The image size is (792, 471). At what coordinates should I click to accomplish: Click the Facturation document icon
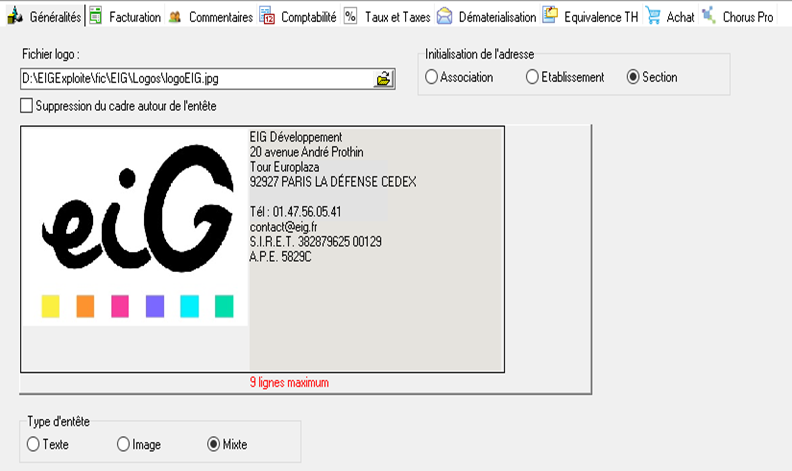[x=95, y=16]
